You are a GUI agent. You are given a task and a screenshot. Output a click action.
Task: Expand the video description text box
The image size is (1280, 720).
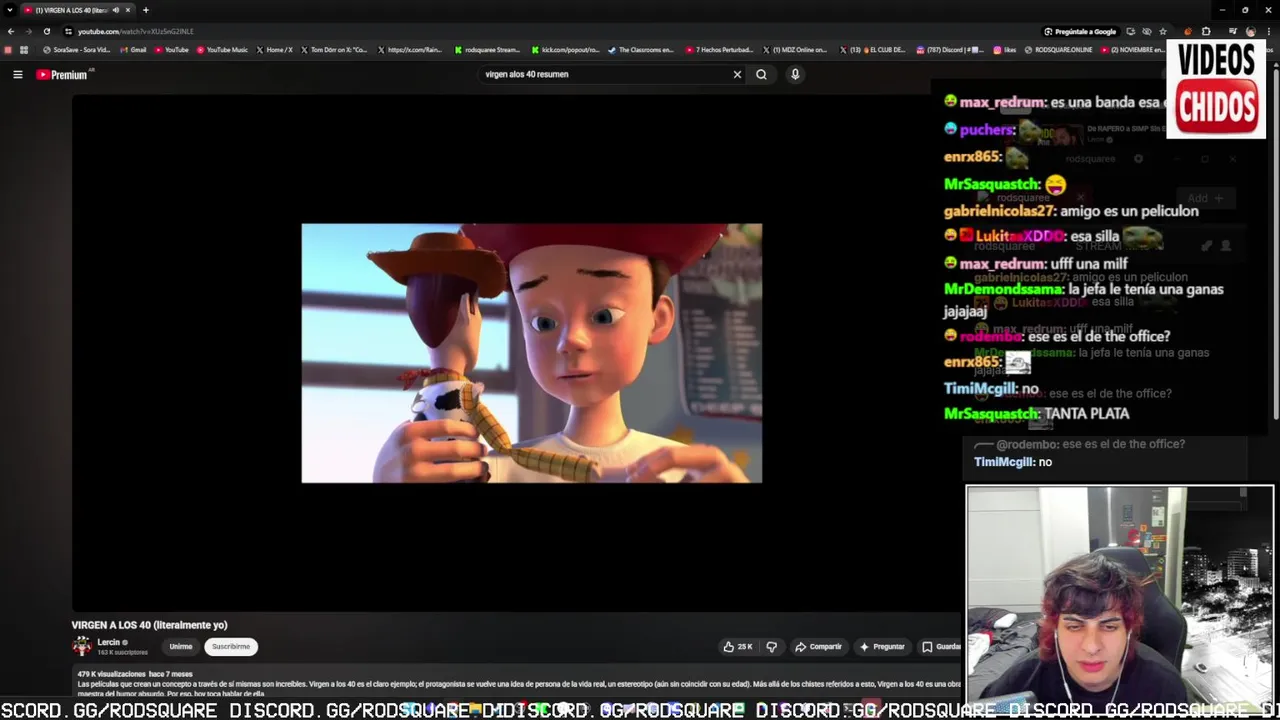pos(518,683)
